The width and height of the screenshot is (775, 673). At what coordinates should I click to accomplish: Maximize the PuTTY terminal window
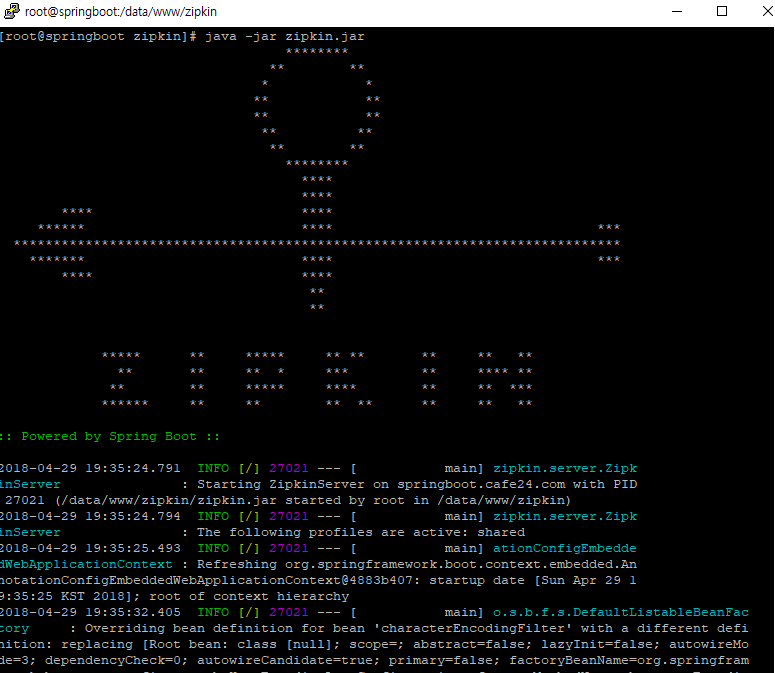(x=722, y=11)
